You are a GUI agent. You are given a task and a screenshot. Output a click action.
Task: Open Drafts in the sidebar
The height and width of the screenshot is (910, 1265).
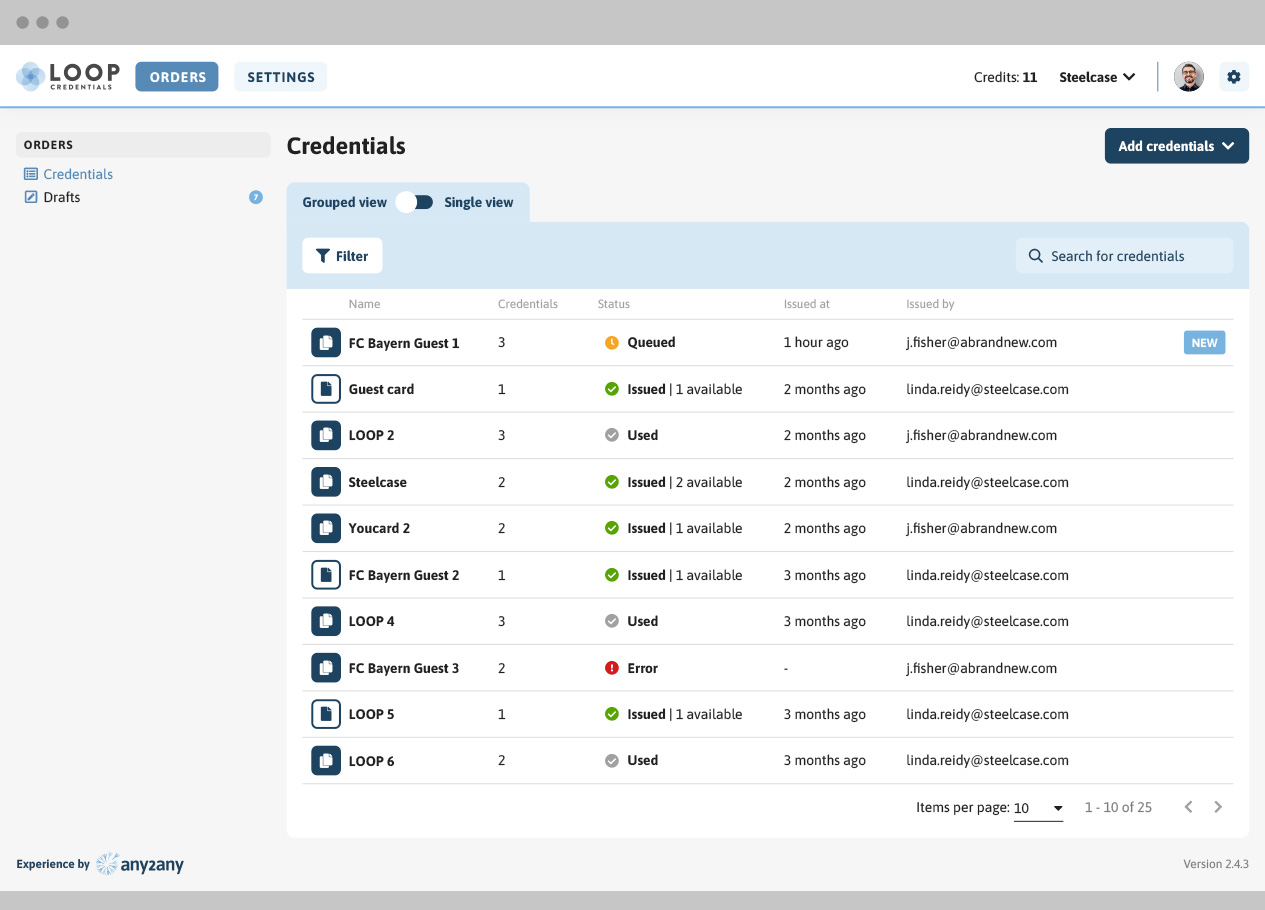tap(61, 197)
